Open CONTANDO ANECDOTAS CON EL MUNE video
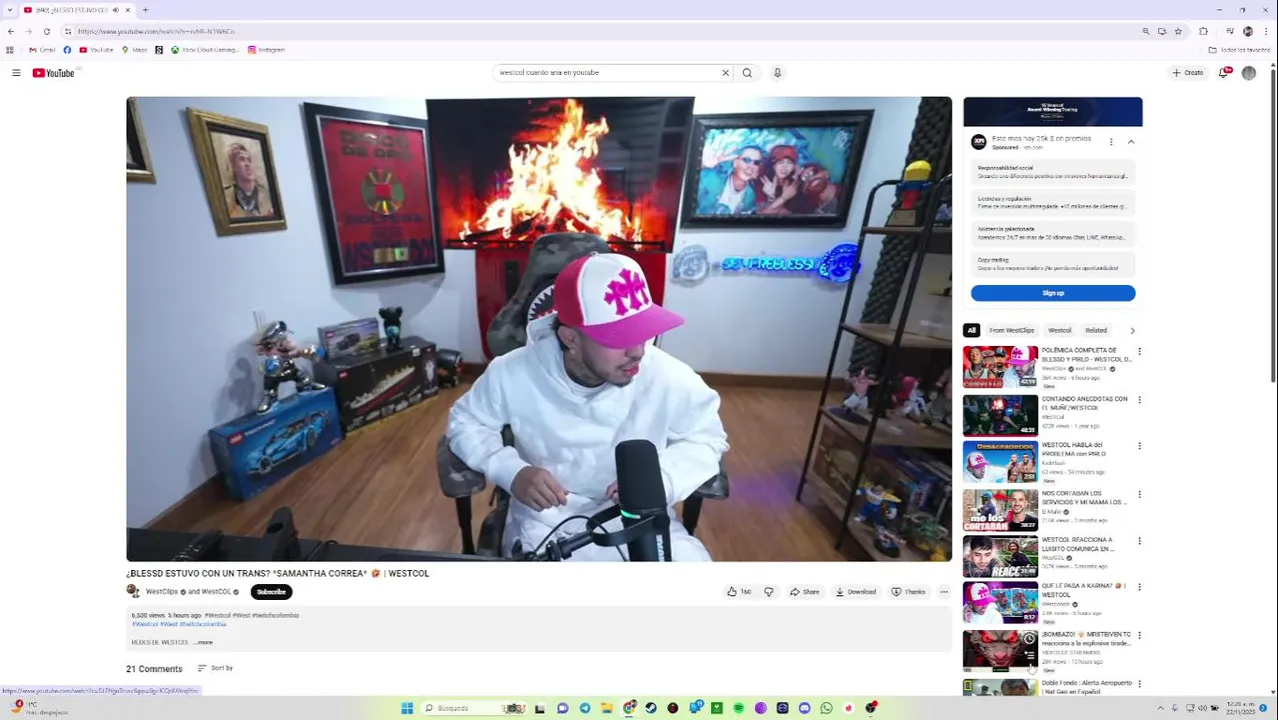Screen dimensions: 1278x720 point(1000,415)
